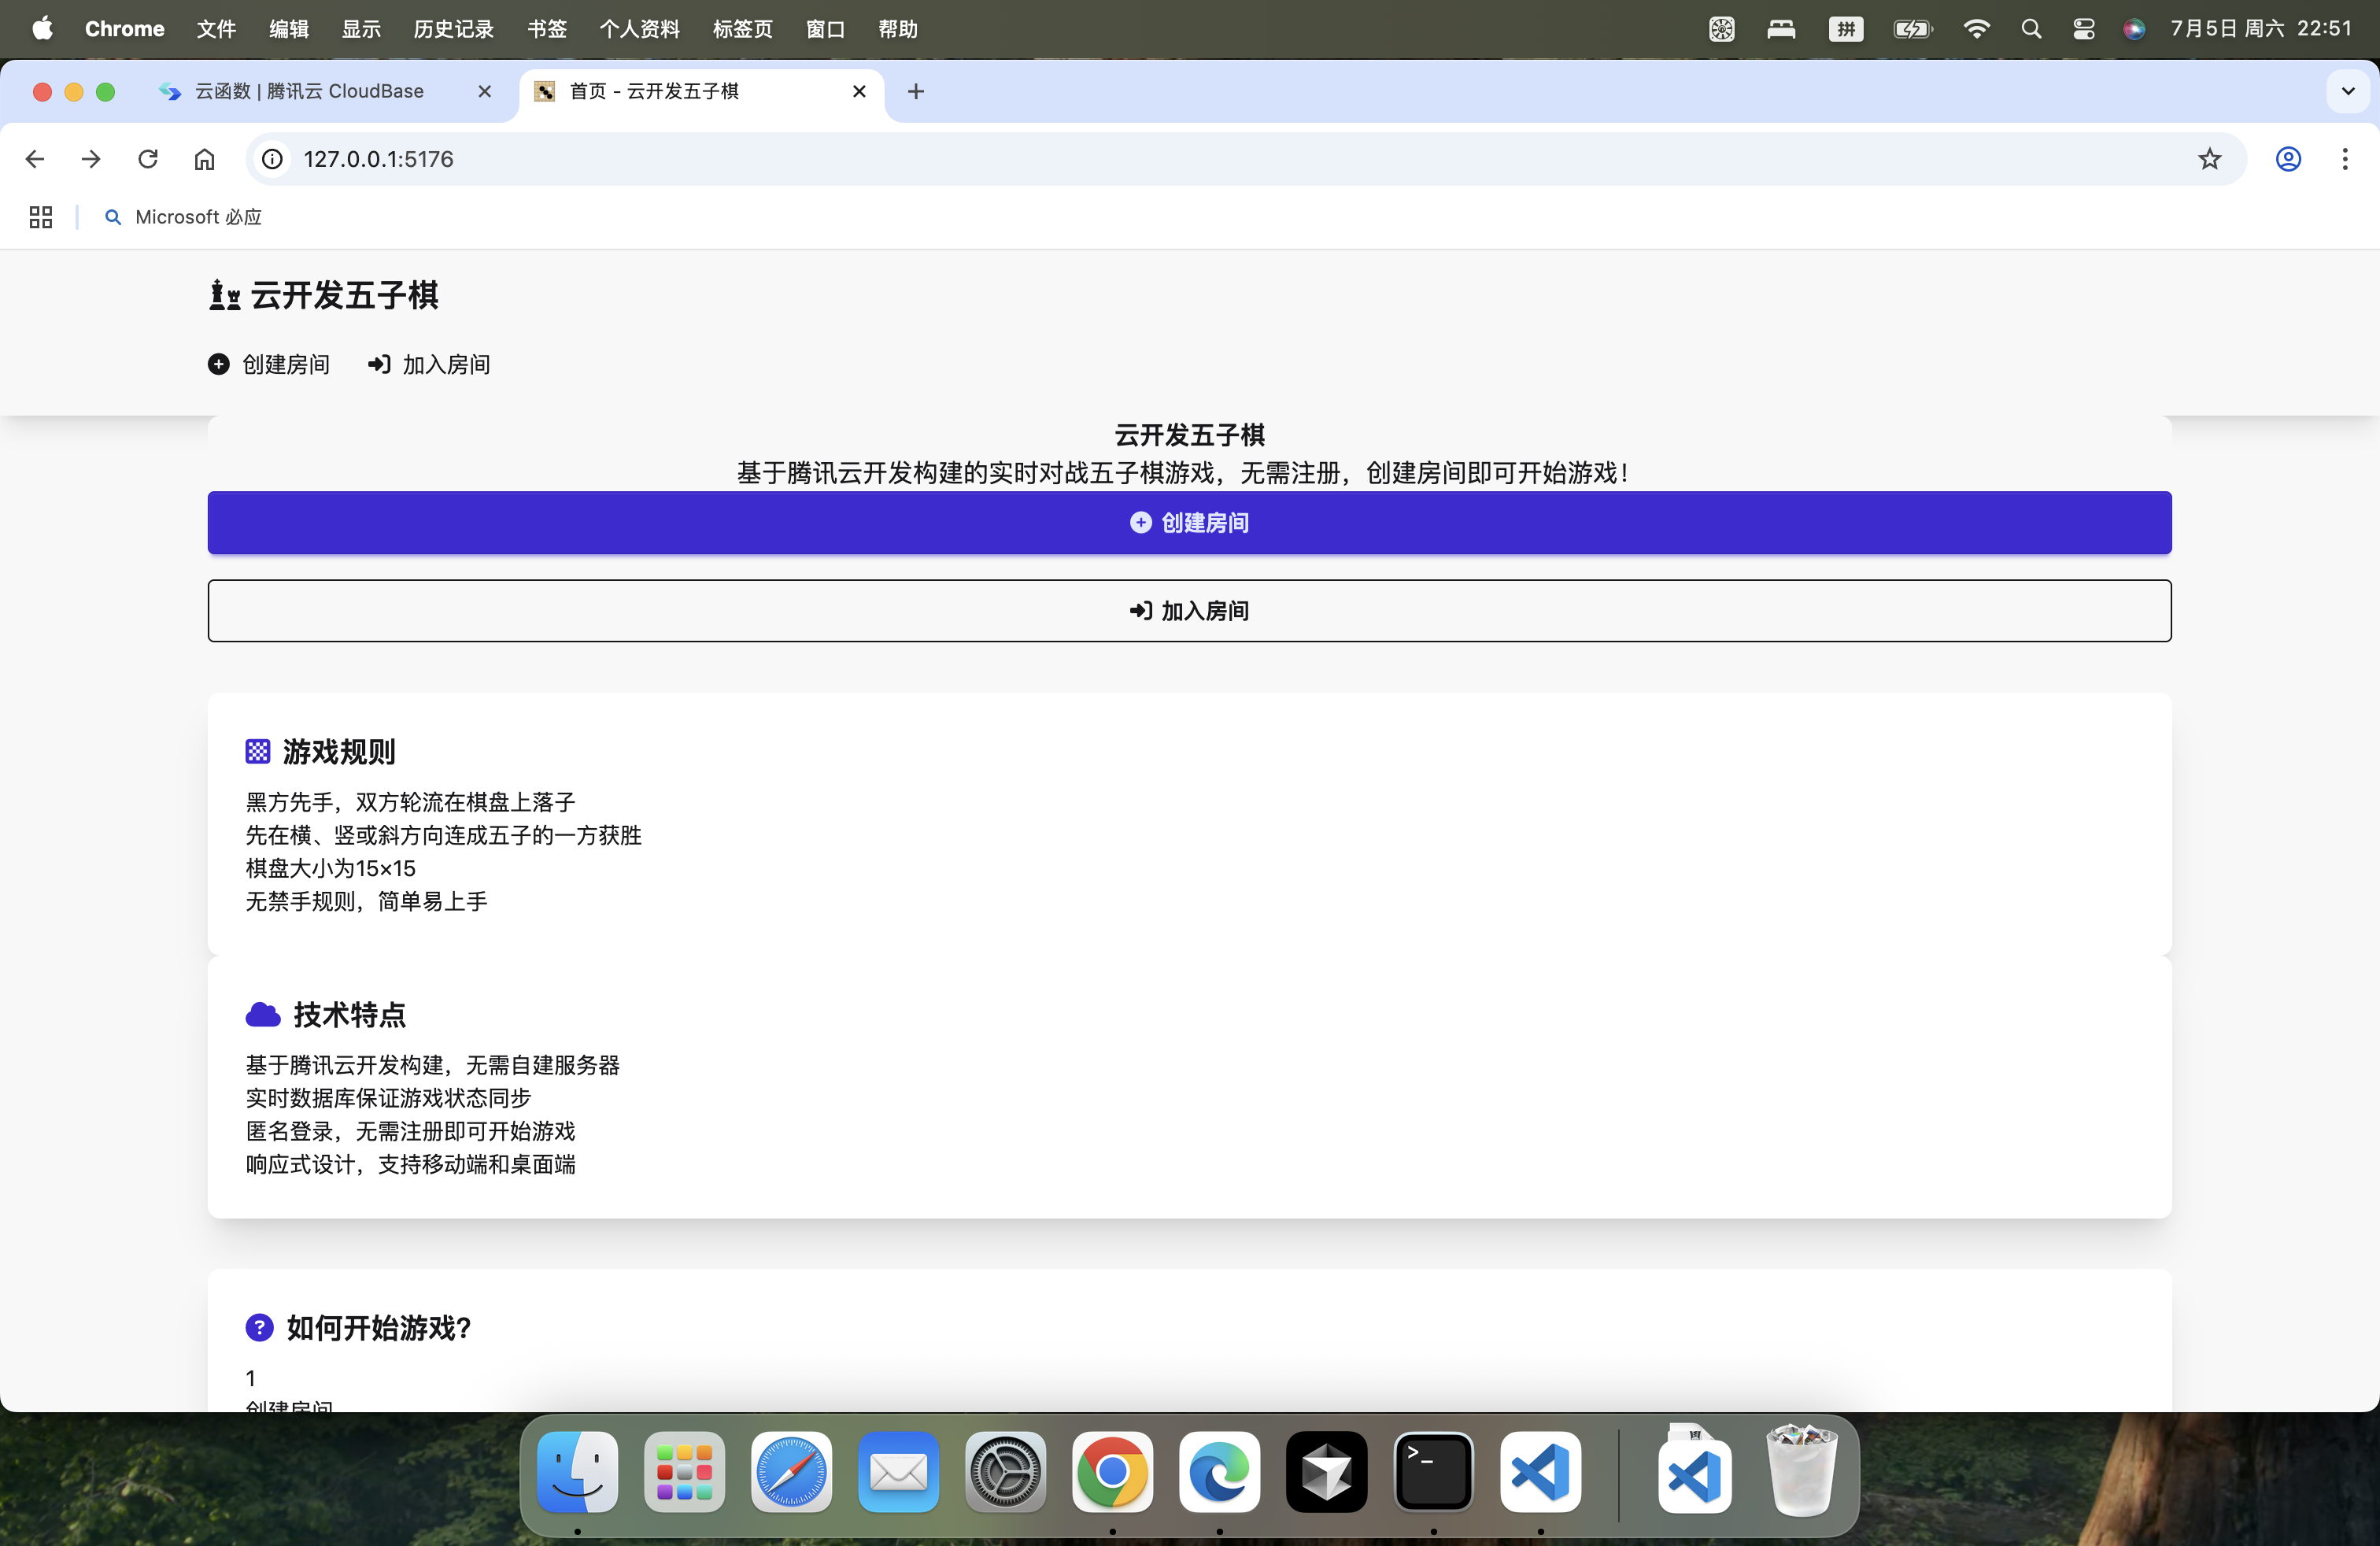Click the cloud icon beside 技术特点
The width and height of the screenshot is (2380, 1546).
pos(263,1014)
